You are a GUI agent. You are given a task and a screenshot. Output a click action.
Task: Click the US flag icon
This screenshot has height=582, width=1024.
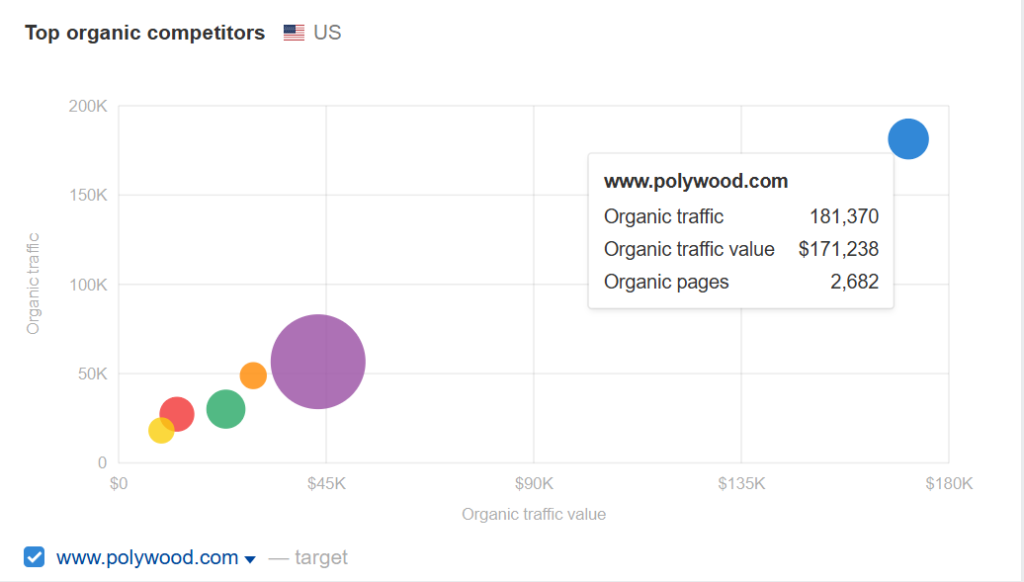294,33
